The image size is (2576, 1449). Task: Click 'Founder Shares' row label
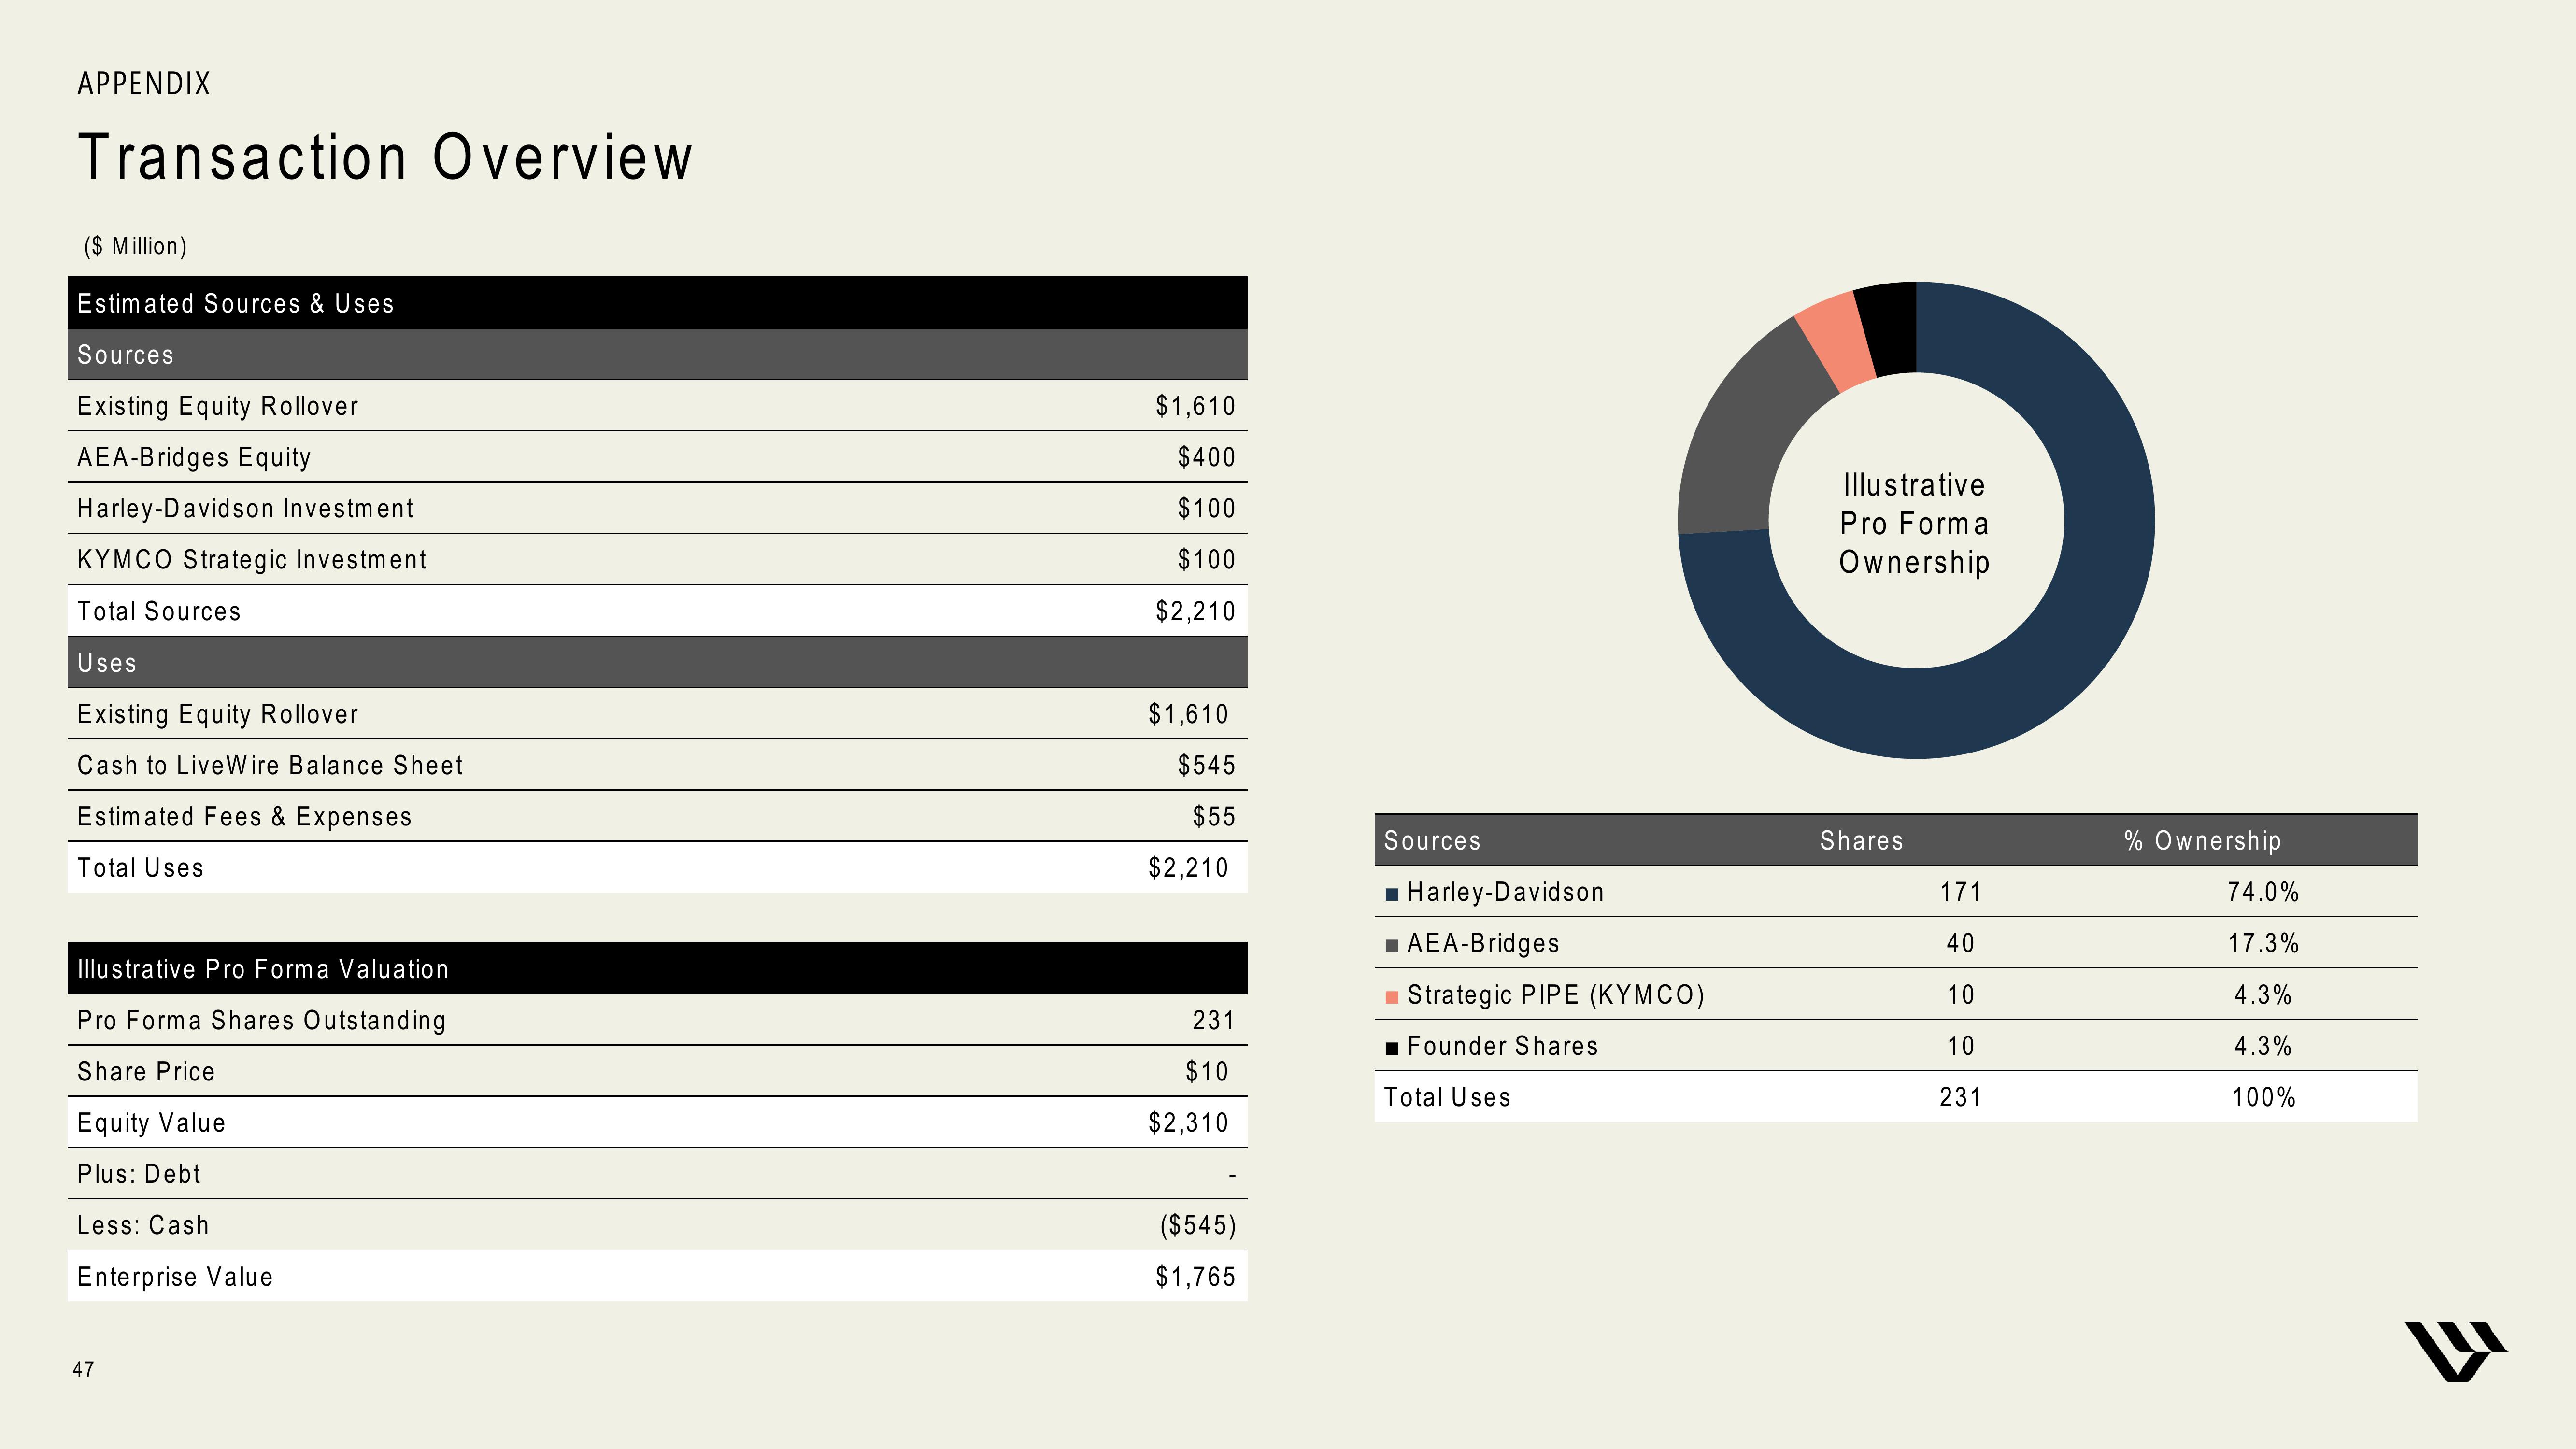pyautogui.click(x=1502, y=1046)
